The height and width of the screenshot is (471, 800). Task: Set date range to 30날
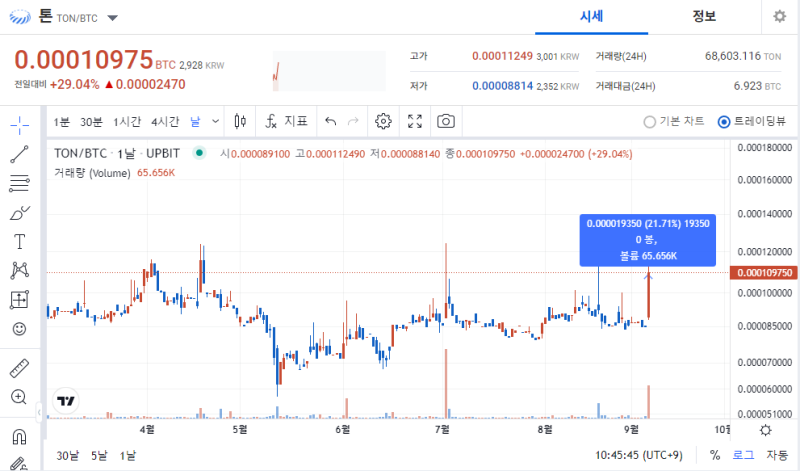pyautogui.click(x=68, y=455)
